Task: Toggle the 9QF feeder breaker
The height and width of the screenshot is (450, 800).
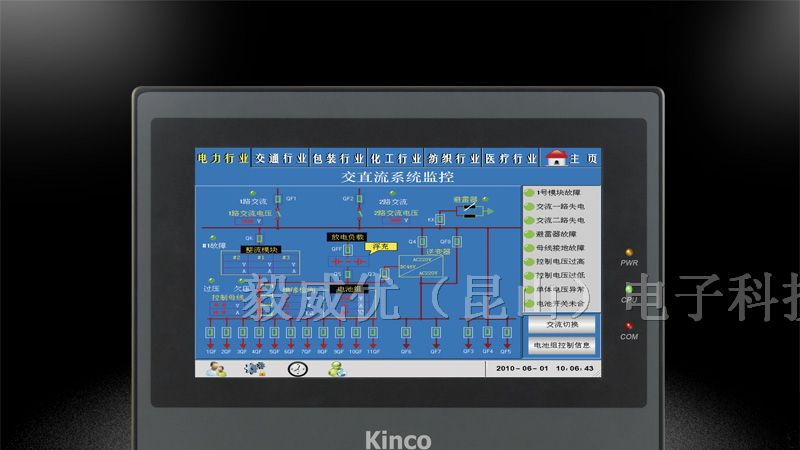Action: pyautogui.click(x=339, y=333)
